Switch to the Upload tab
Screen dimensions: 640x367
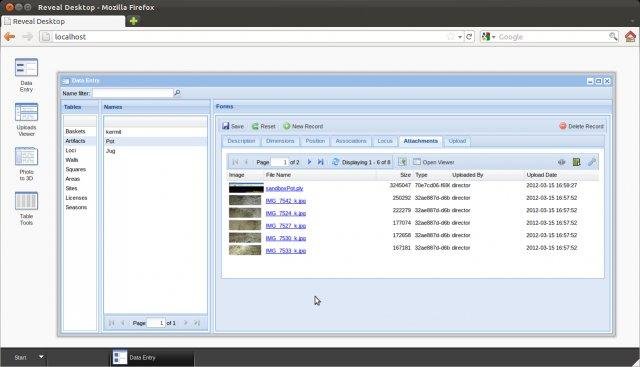pos(457,141)
